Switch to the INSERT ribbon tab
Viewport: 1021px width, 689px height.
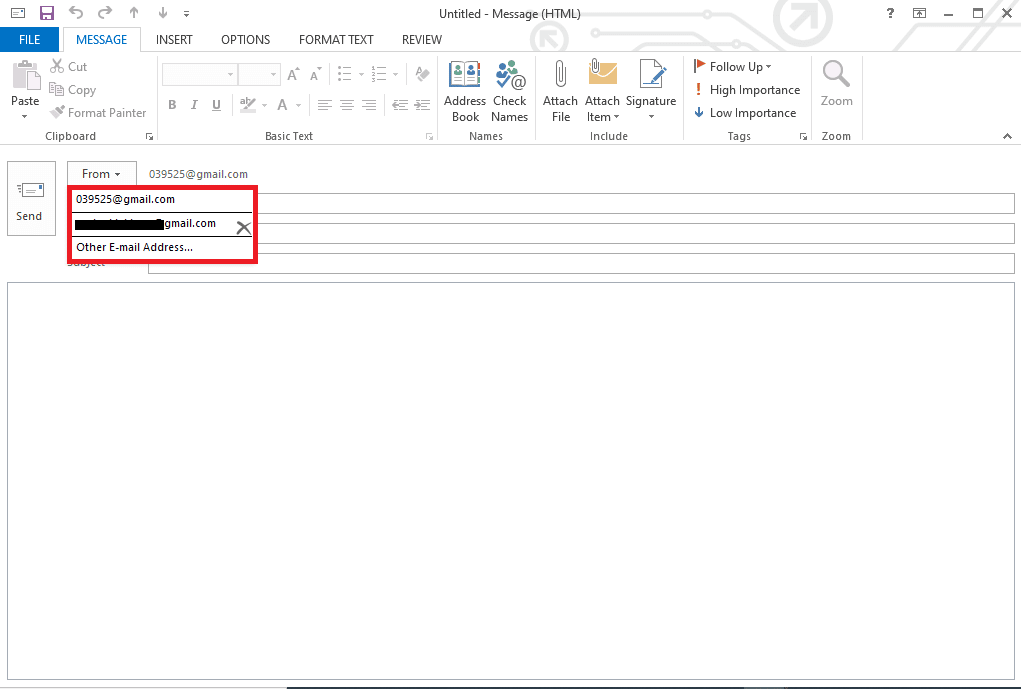(174, 39)
